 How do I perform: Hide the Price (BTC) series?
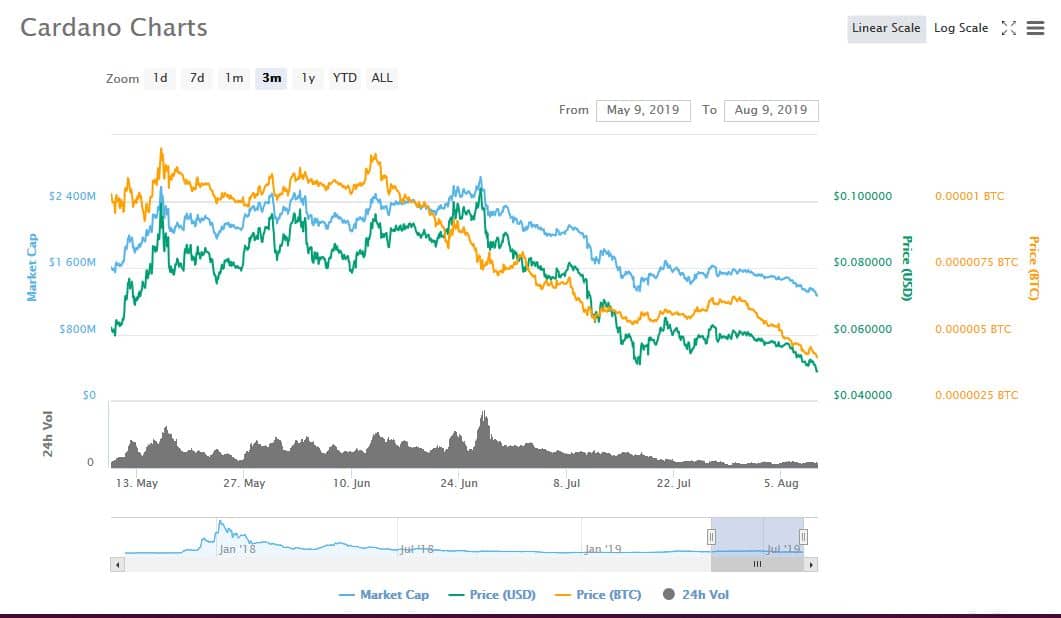click(597, 595)
